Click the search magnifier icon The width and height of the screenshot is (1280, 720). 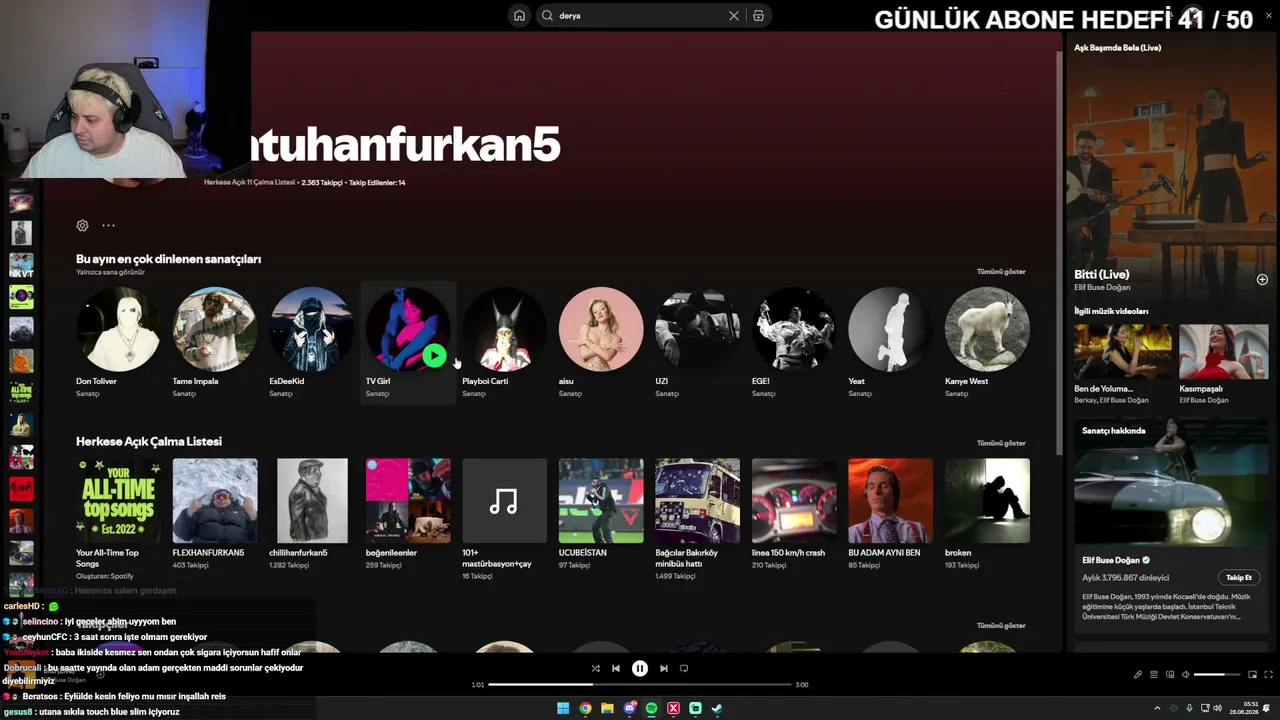pyautogui.click(x=547, y=16)
